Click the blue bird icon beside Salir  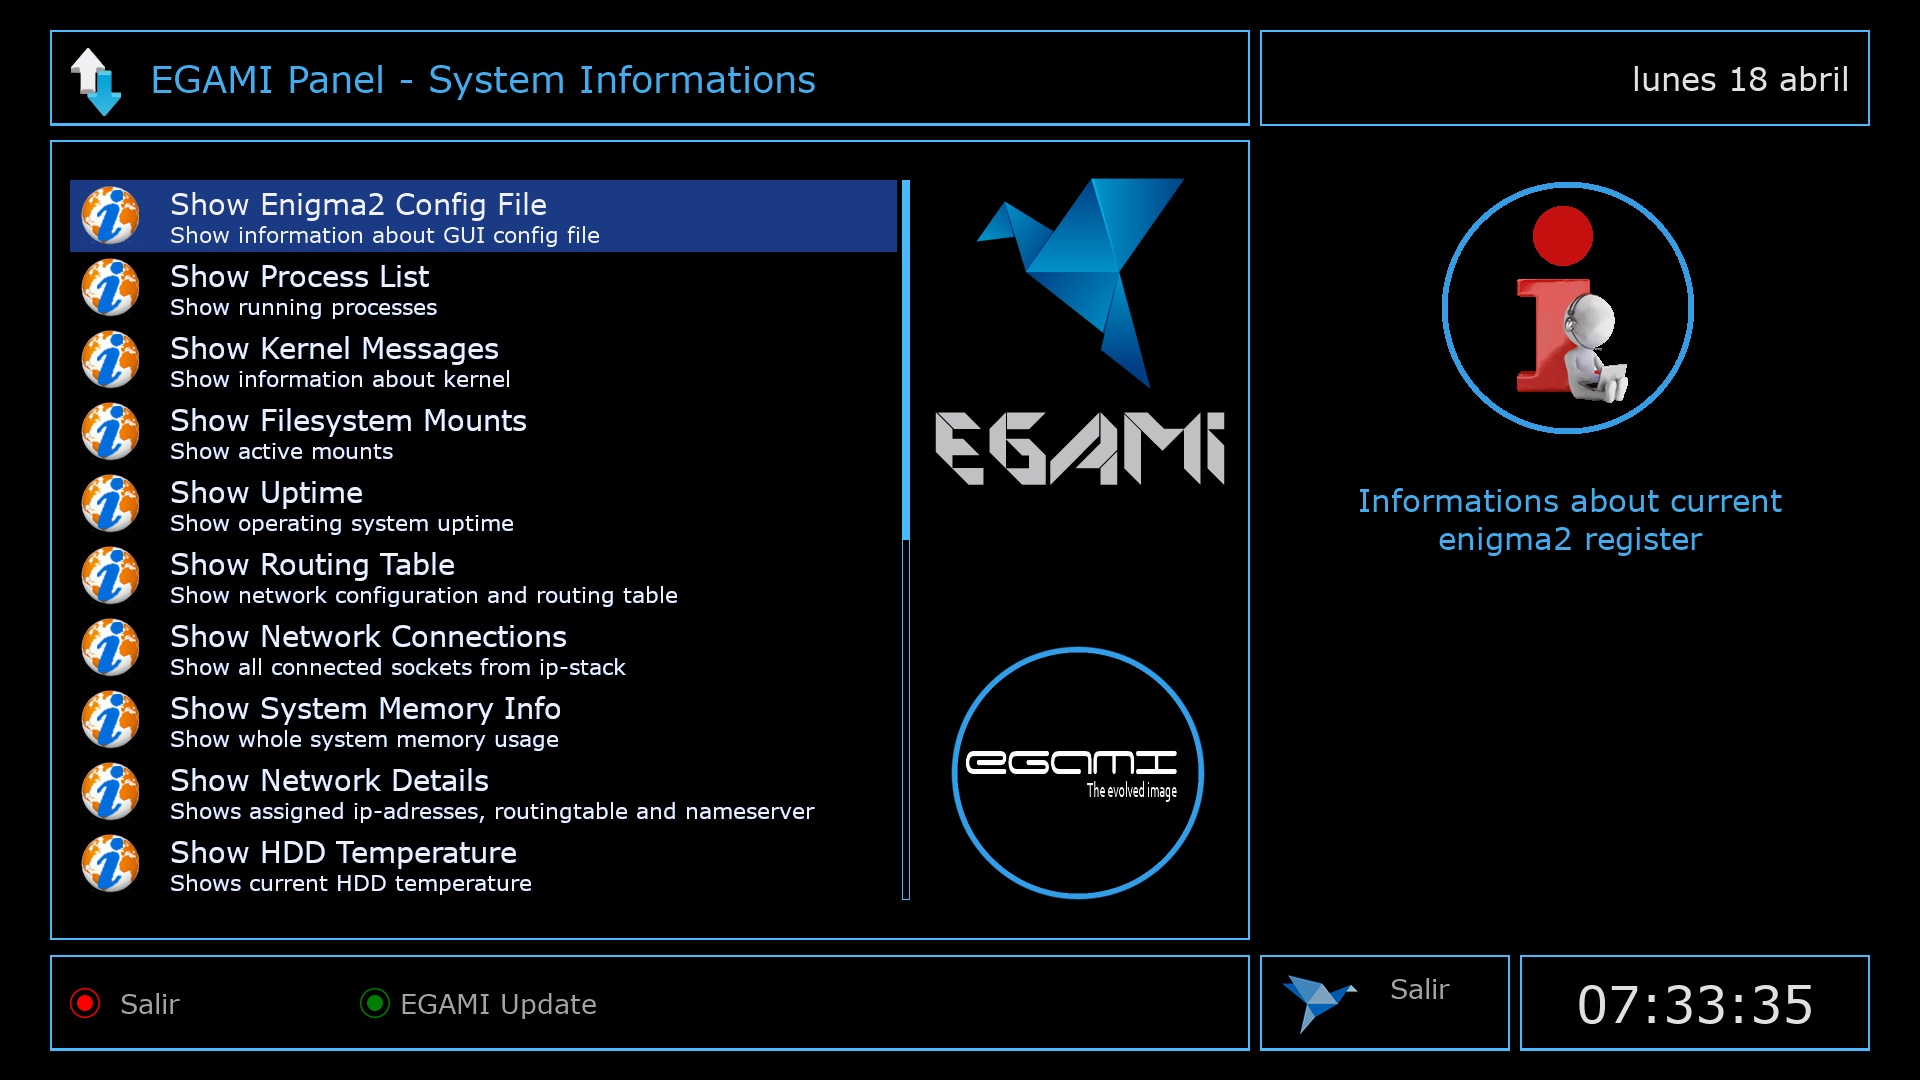click(x=1317, y=1001)
